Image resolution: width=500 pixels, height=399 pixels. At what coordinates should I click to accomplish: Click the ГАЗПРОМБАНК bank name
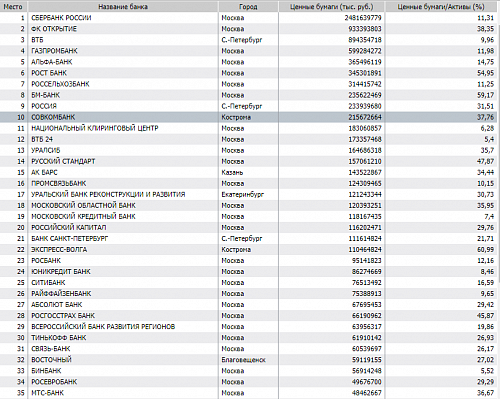click(54, 51)
